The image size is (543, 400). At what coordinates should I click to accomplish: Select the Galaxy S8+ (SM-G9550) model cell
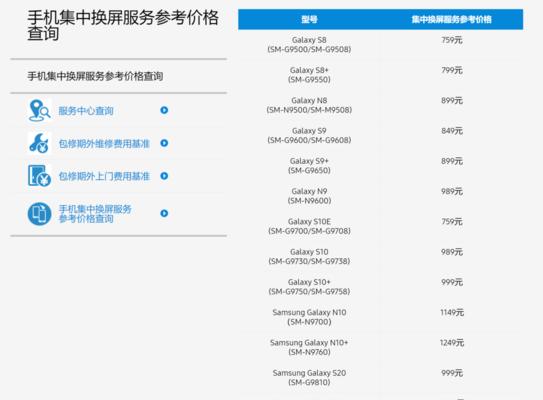309,75
